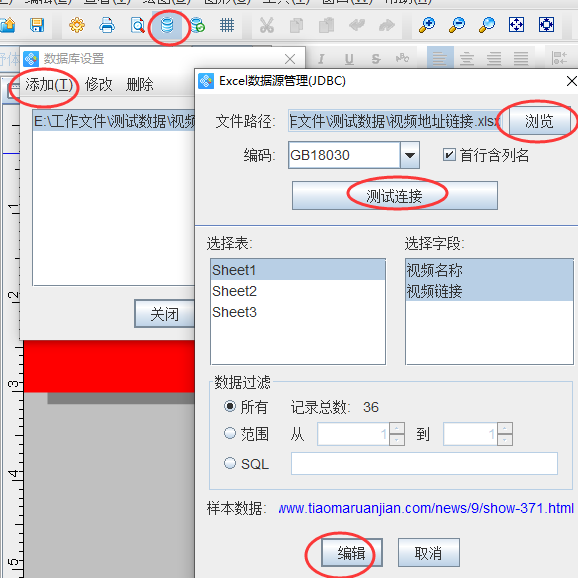Open the 添加(I) menu
The width and height of the screenshot is (578, 578).
49,85
